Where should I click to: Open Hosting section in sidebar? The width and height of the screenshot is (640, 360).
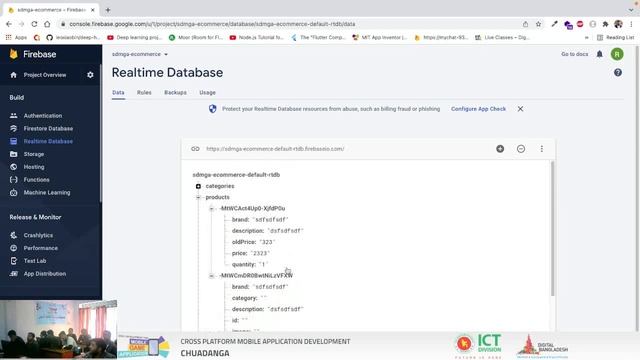(34, 167)
